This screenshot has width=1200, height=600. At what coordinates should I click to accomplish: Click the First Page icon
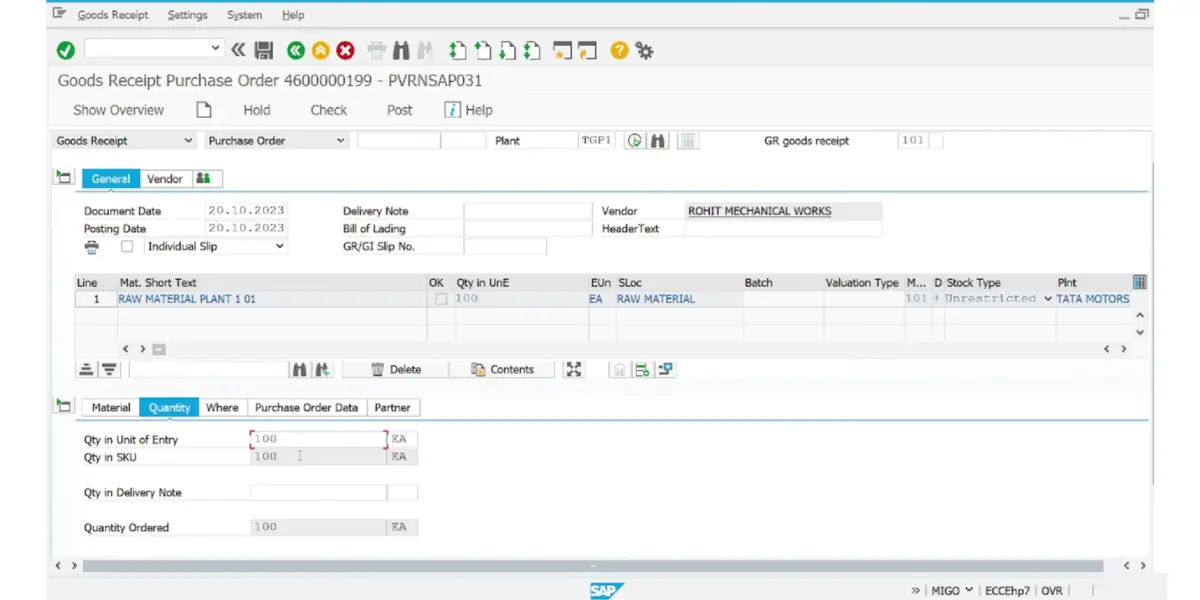pyautogui.click(x=458, y=50)
